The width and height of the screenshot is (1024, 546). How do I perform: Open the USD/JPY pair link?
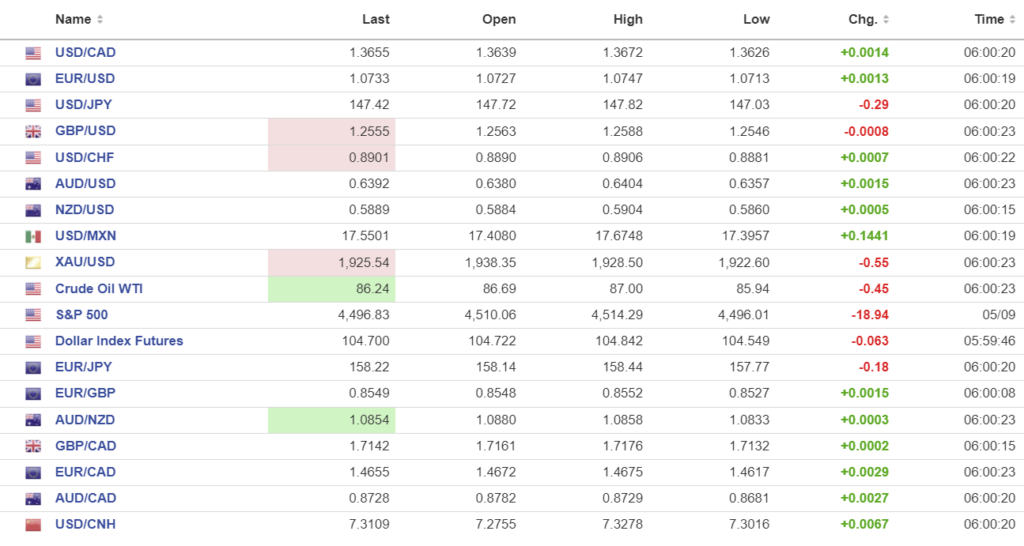85,105
